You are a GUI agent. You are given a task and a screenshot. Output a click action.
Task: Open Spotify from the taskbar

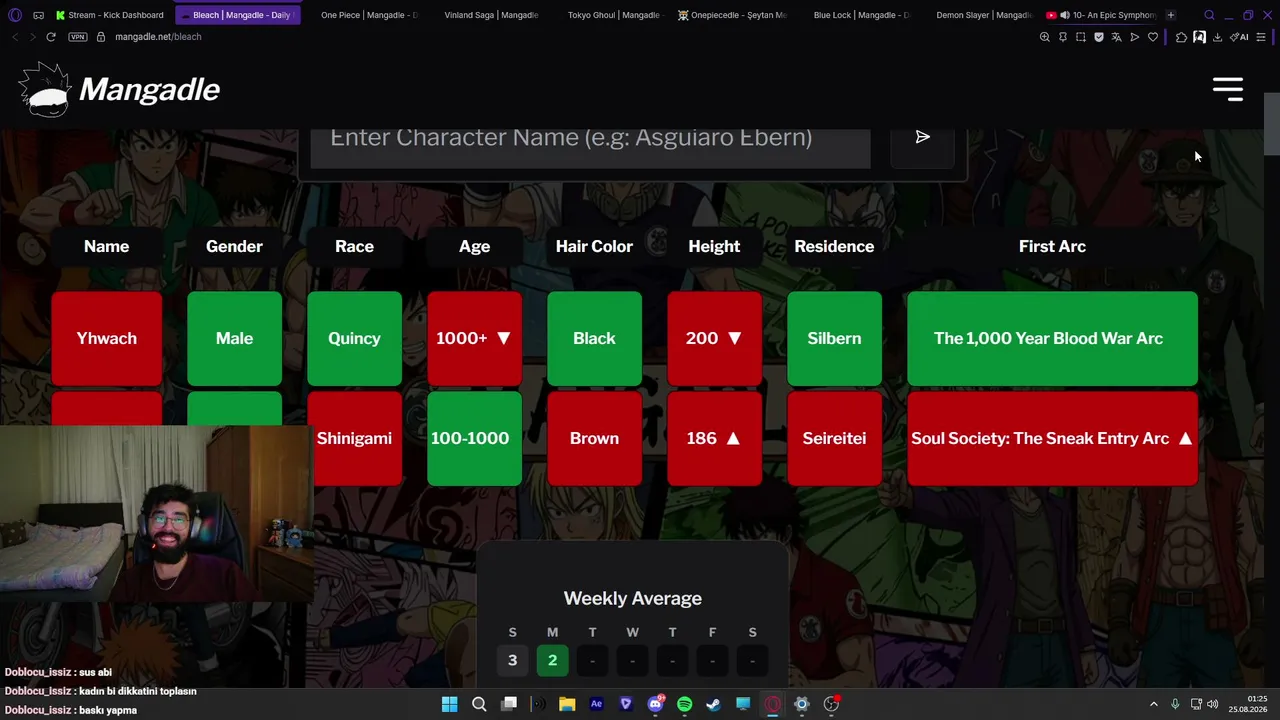pos(684,704)
